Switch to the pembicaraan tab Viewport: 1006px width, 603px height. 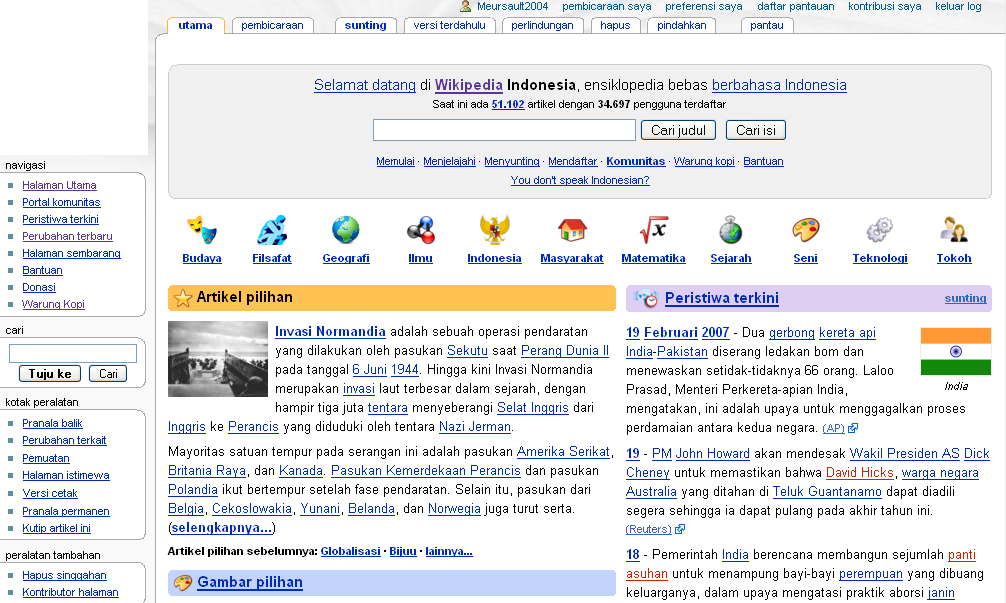[x=272, y=25]
